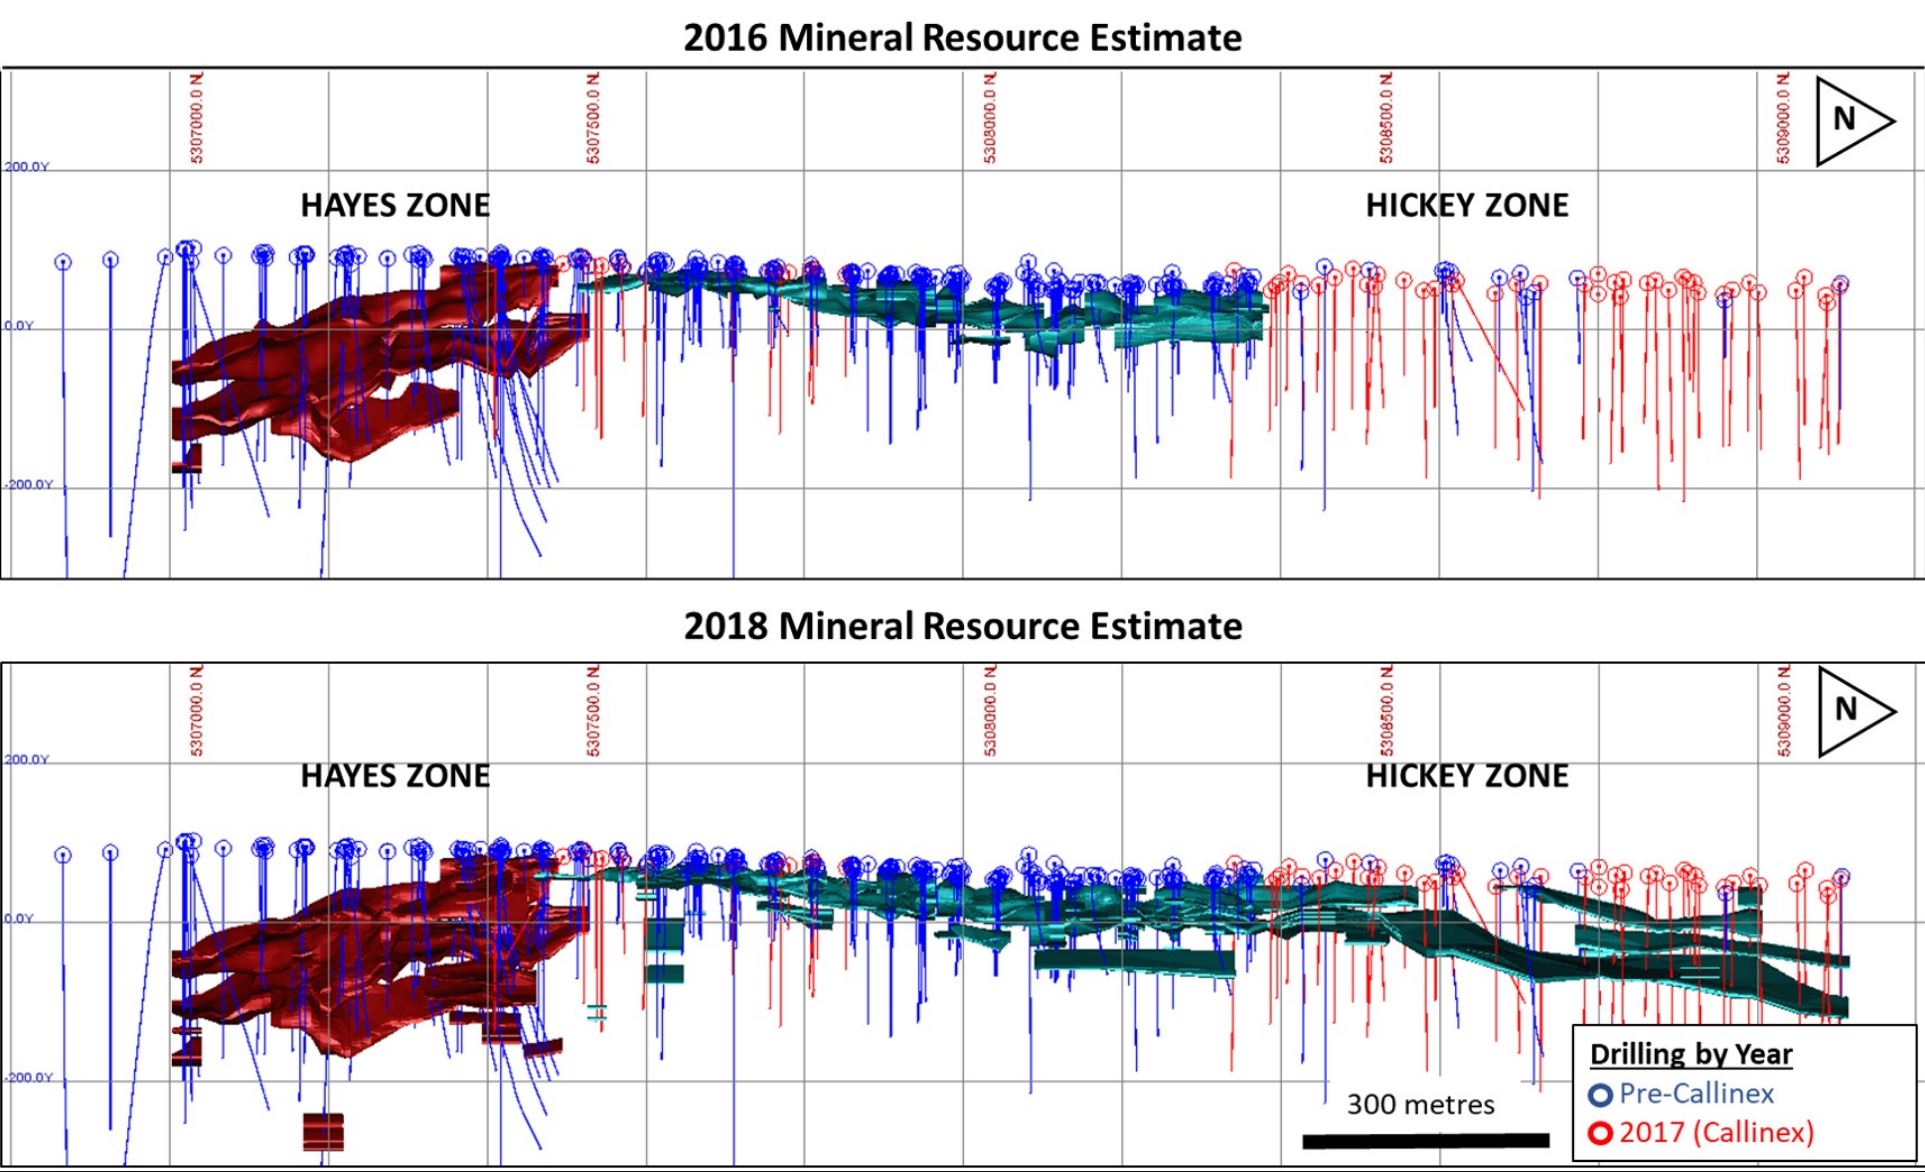Click the red 2017 Callinex legend circle
Screen dimensions: 1925x1172
coord(1600,1134)
